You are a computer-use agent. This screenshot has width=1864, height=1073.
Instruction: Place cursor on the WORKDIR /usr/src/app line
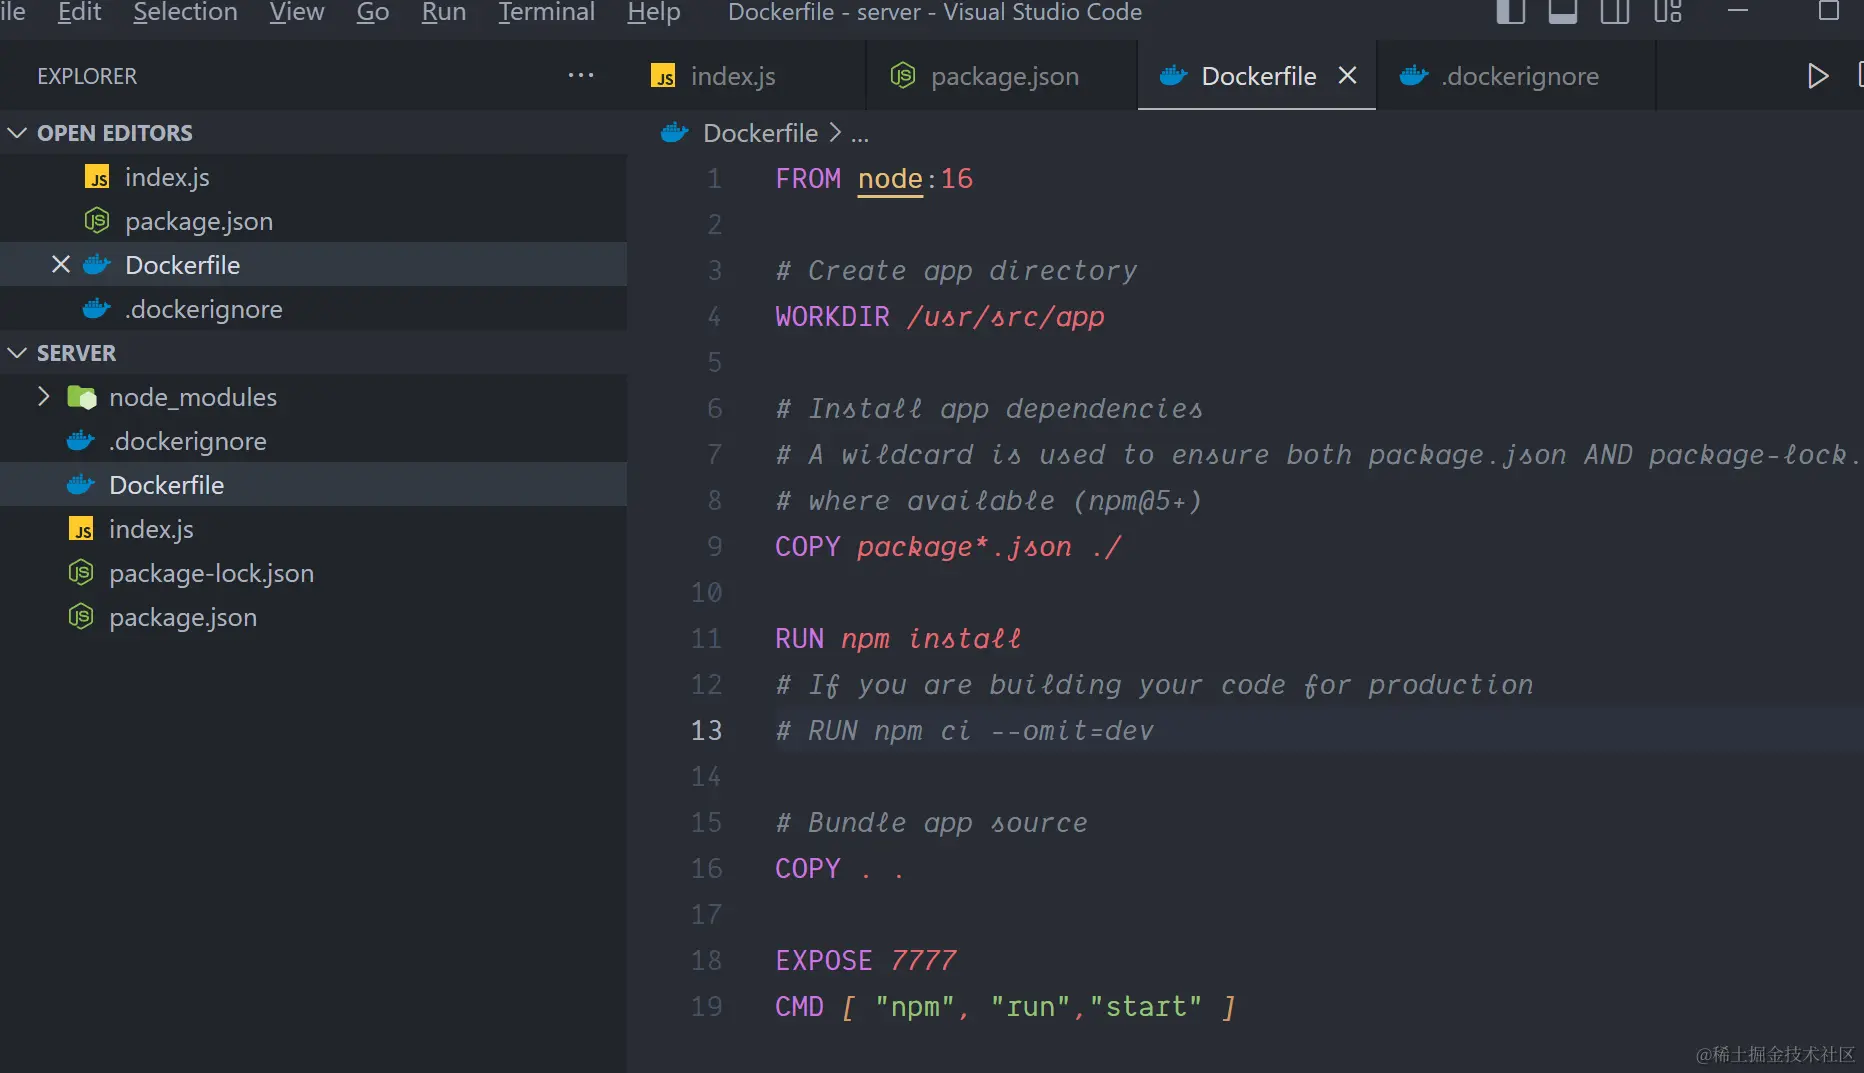point(940,317)
